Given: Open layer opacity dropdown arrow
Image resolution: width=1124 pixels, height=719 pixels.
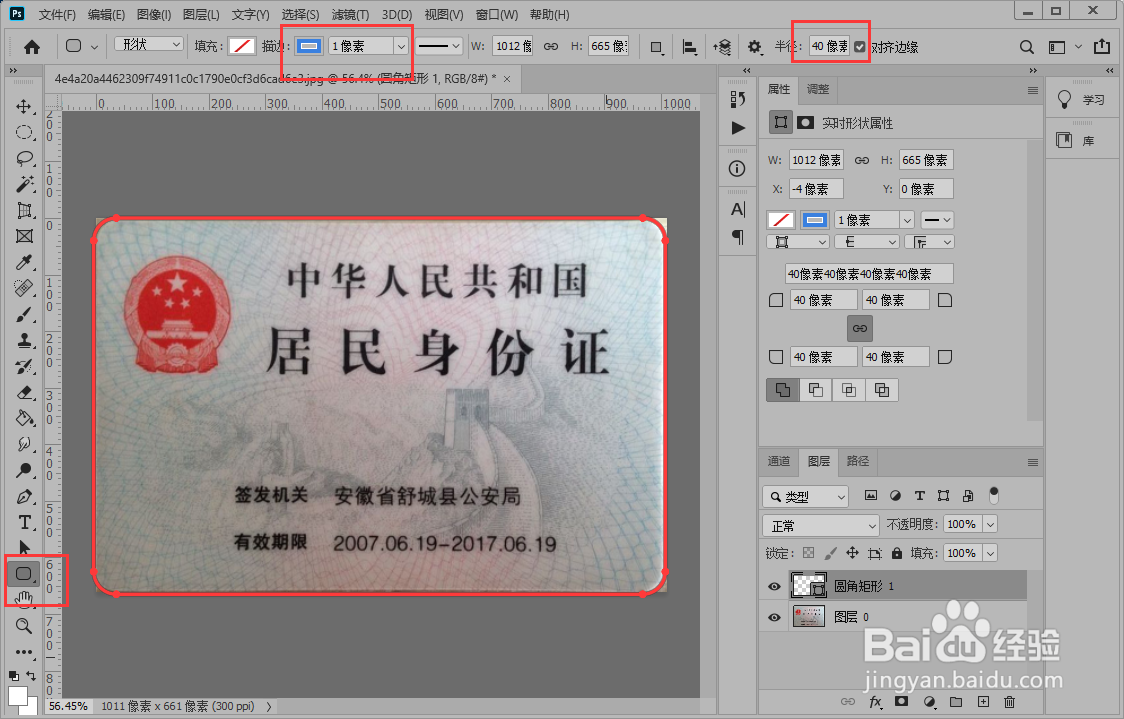Looking at the screenshot, I should [x=990, y=525].
